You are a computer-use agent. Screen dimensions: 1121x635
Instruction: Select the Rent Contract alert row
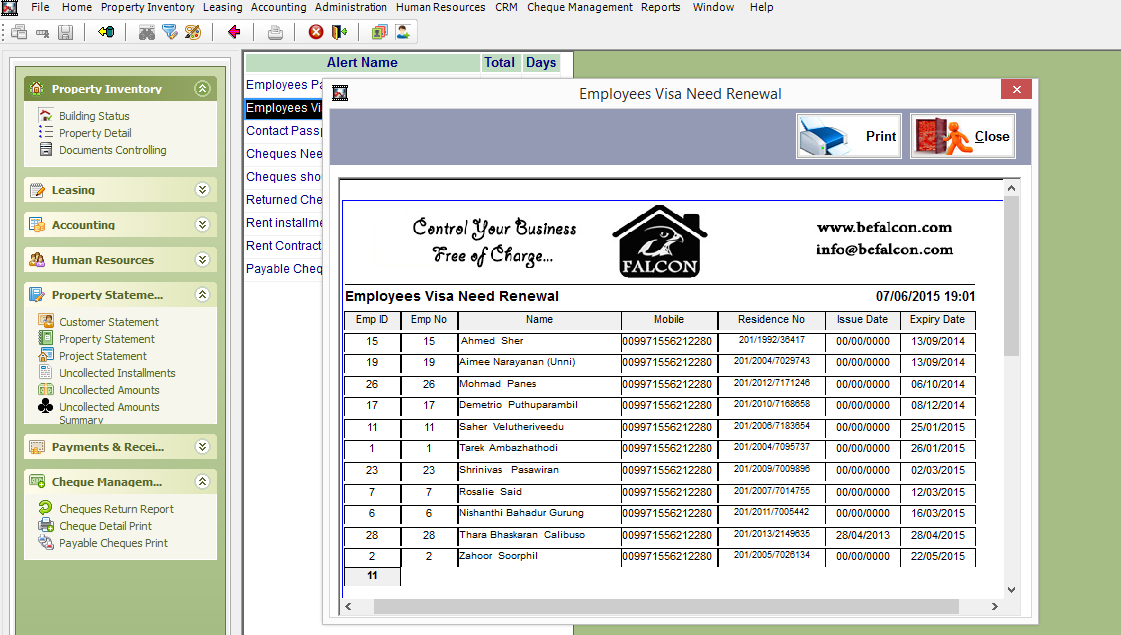pyautogui.click(x=284, y=245)
